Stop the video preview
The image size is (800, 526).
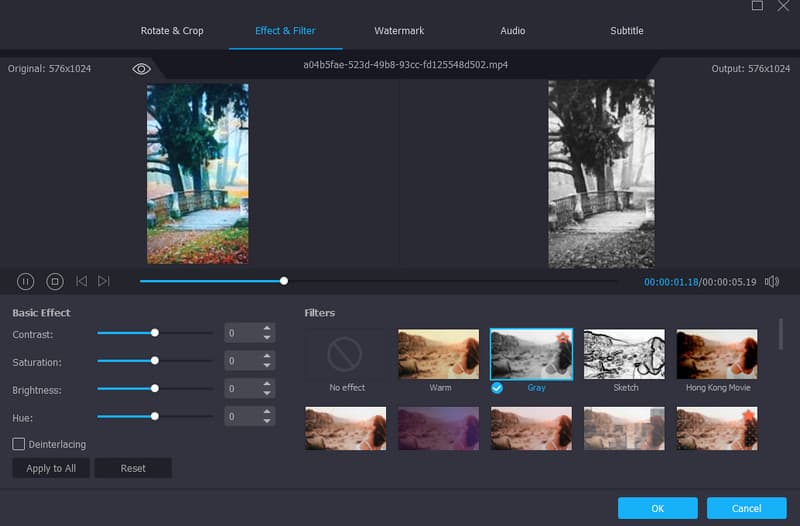click(55, 282)
